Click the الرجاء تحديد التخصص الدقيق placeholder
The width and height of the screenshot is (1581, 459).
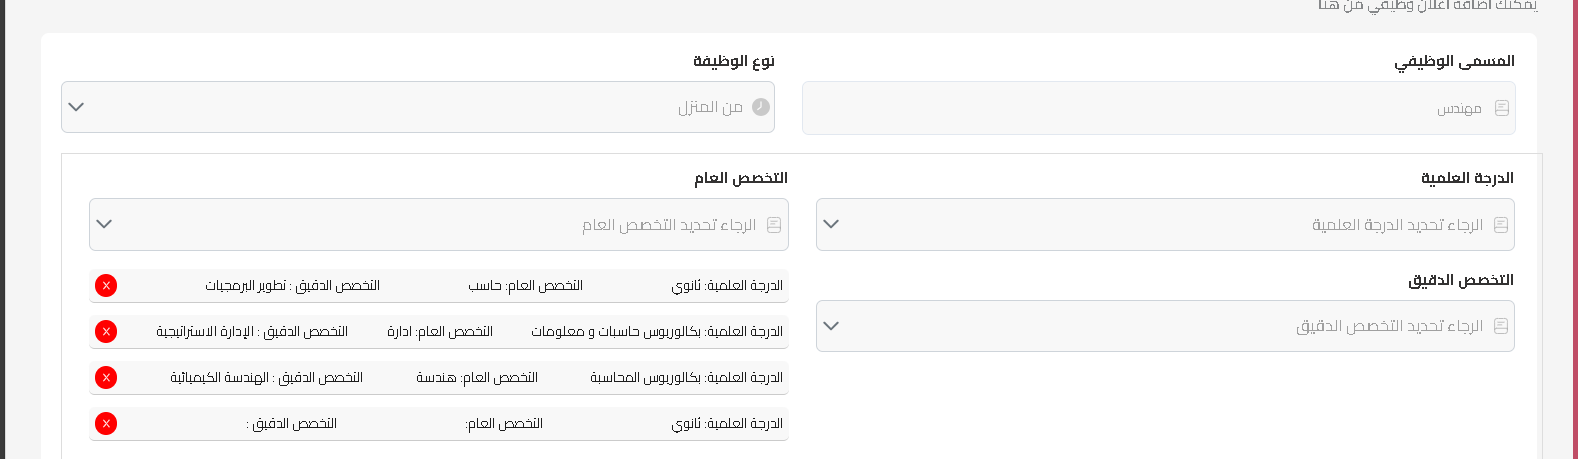tap(1390, 326)
